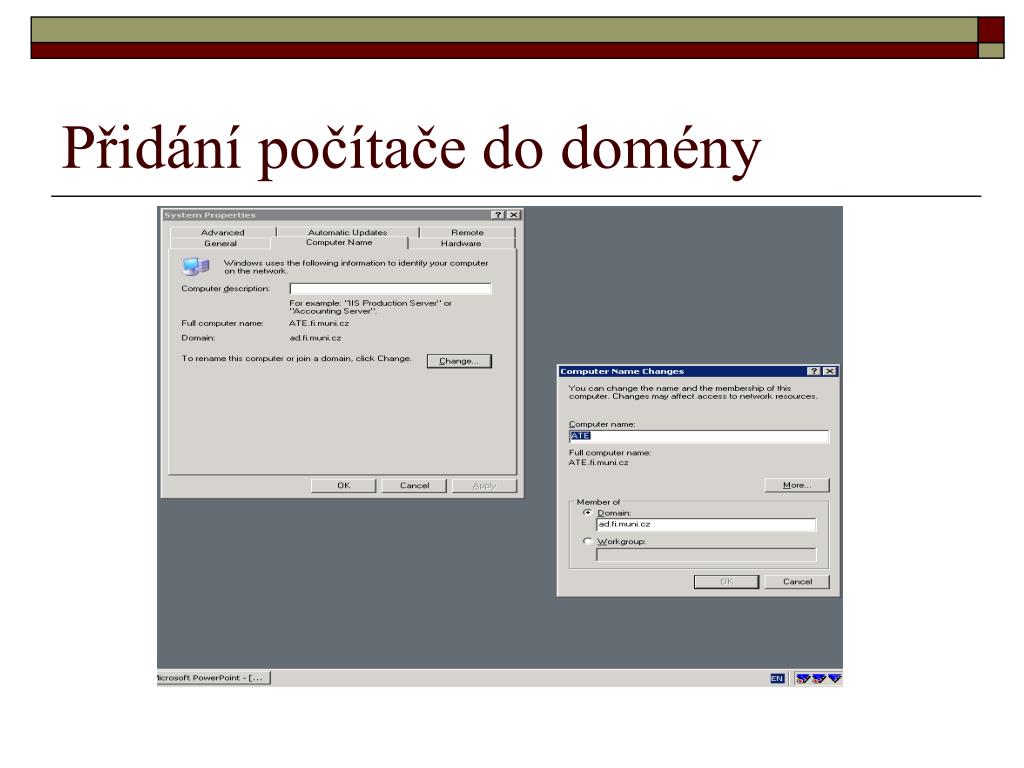This screenshot has width=1024, height=768.
Task: Select the General tab
Action: pos(220,244)
